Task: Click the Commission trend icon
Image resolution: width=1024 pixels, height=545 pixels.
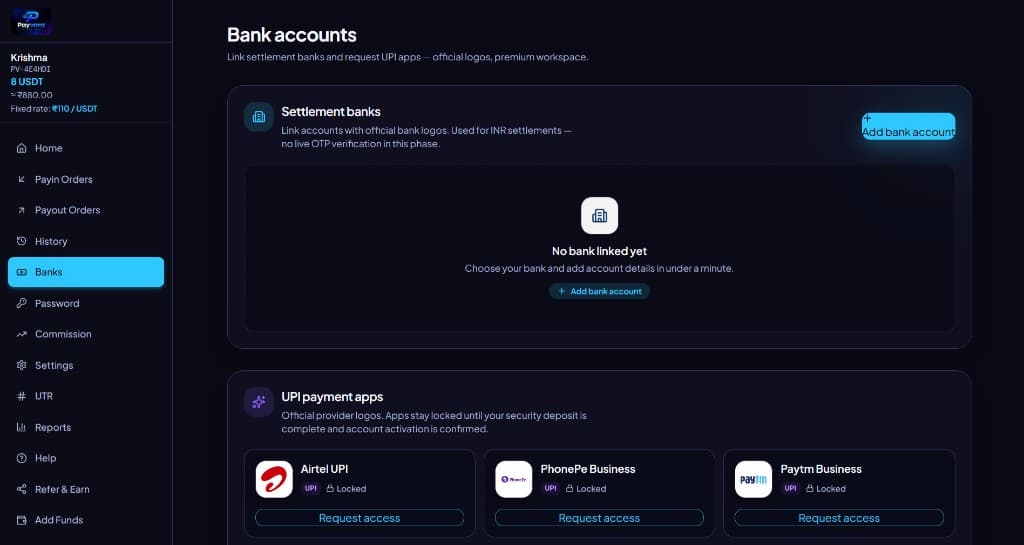Action: (22, 334)
